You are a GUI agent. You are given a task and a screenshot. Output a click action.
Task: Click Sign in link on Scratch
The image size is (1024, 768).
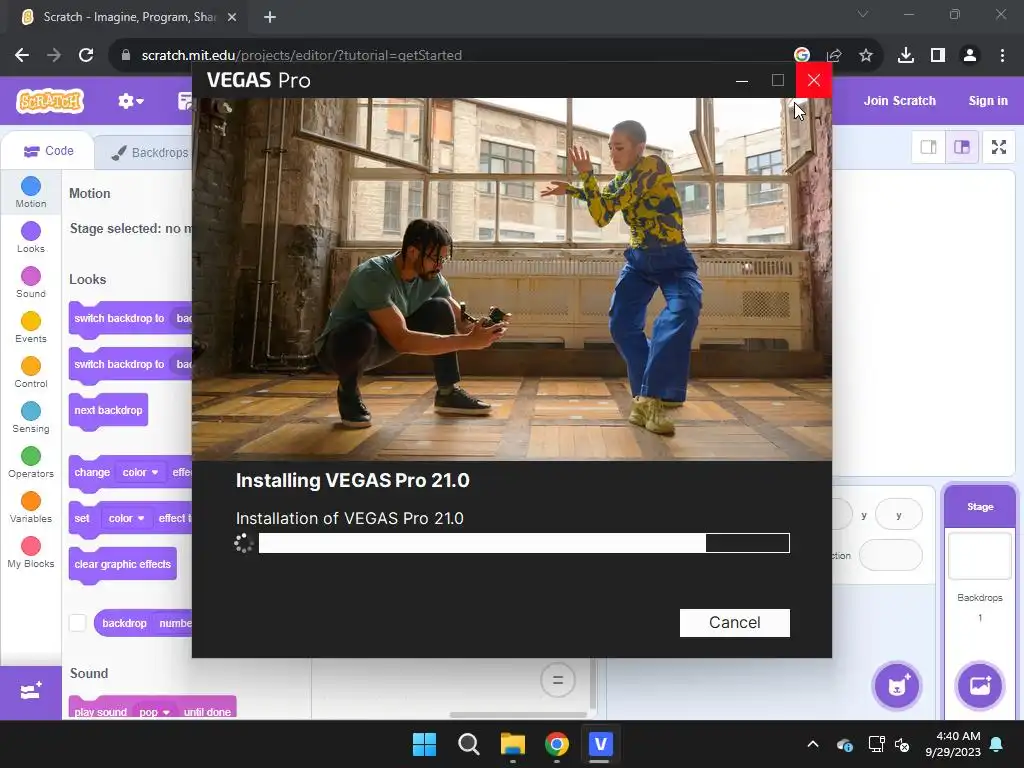pyautogui.click(x=987, y=101)
